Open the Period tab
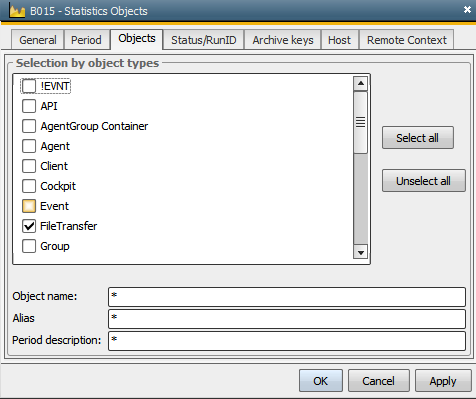 [x=86, y=40]
